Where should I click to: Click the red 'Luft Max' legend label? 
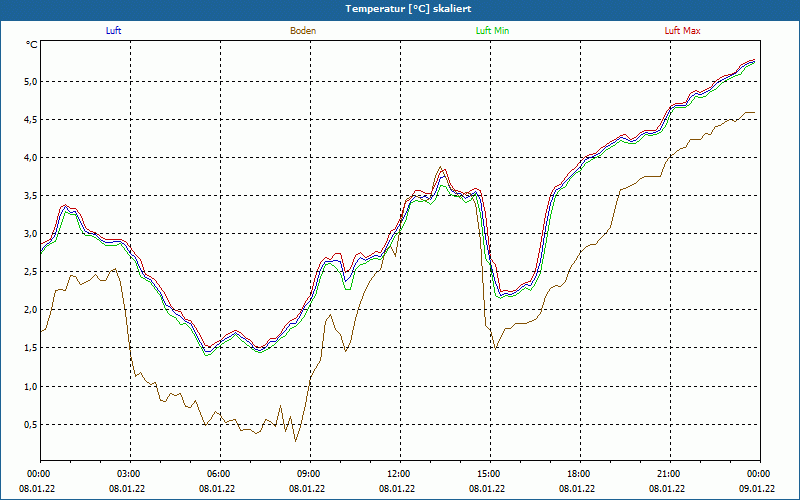(682, 31)
